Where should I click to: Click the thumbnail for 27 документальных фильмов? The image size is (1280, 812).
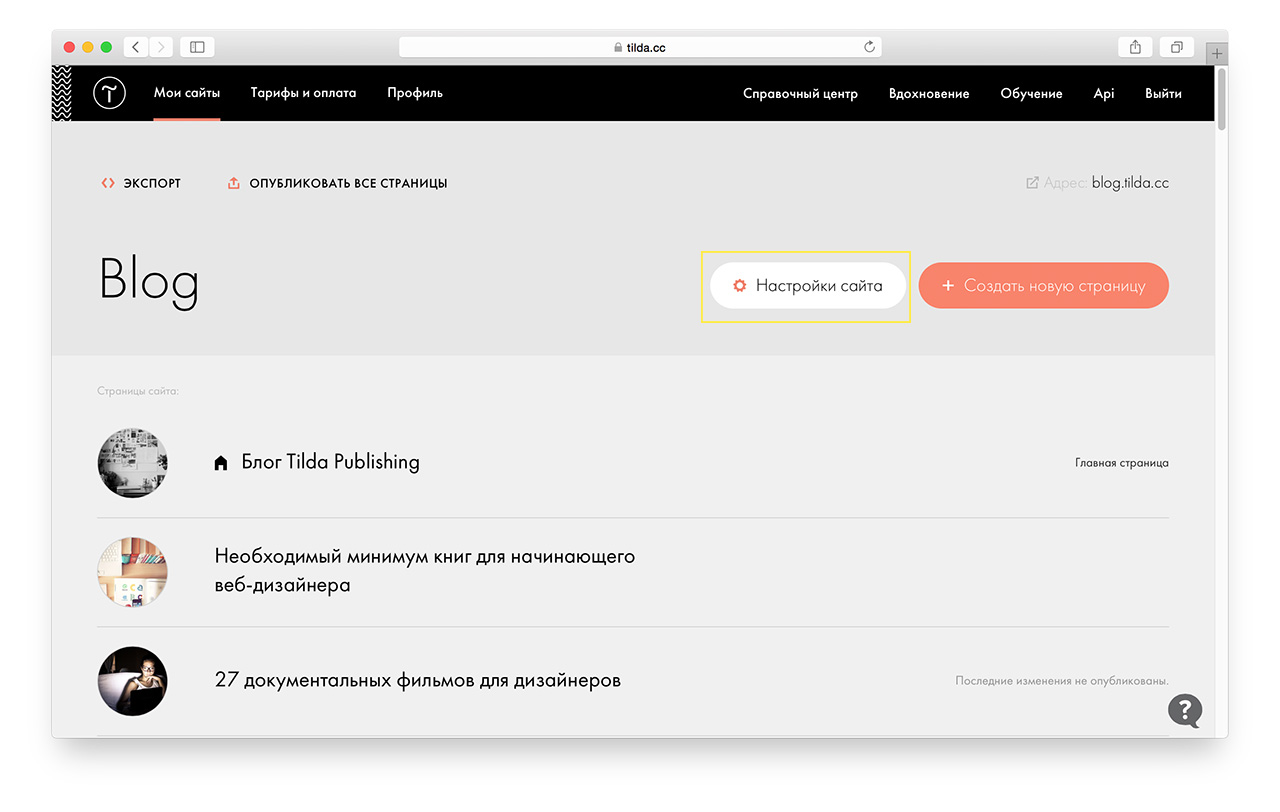tap(132, 681)
